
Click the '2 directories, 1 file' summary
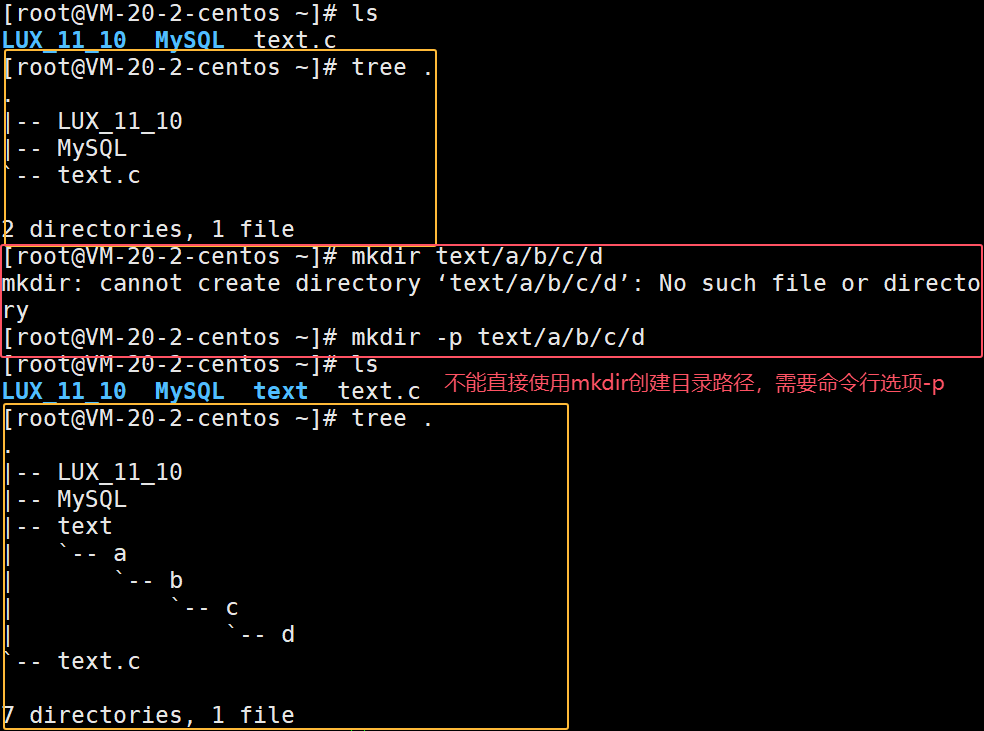tap(148, 229)
